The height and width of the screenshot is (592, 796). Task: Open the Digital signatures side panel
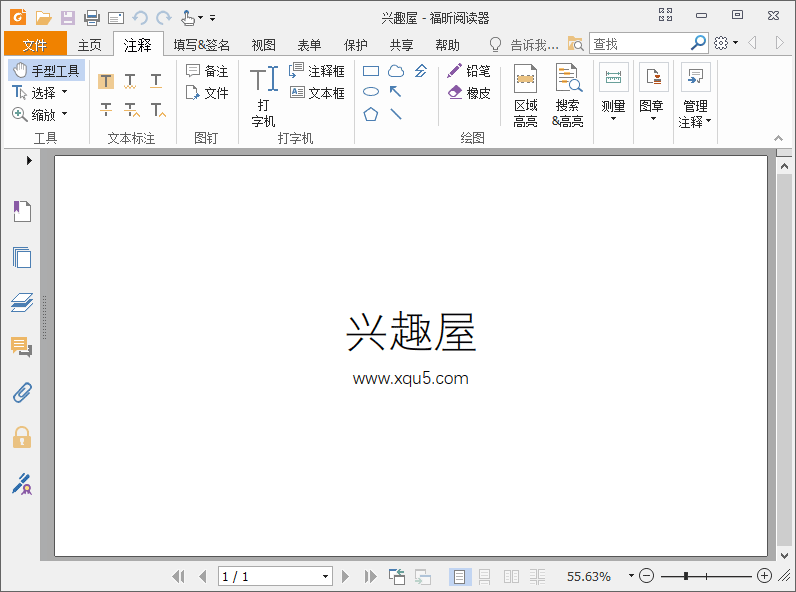[22, 484]
